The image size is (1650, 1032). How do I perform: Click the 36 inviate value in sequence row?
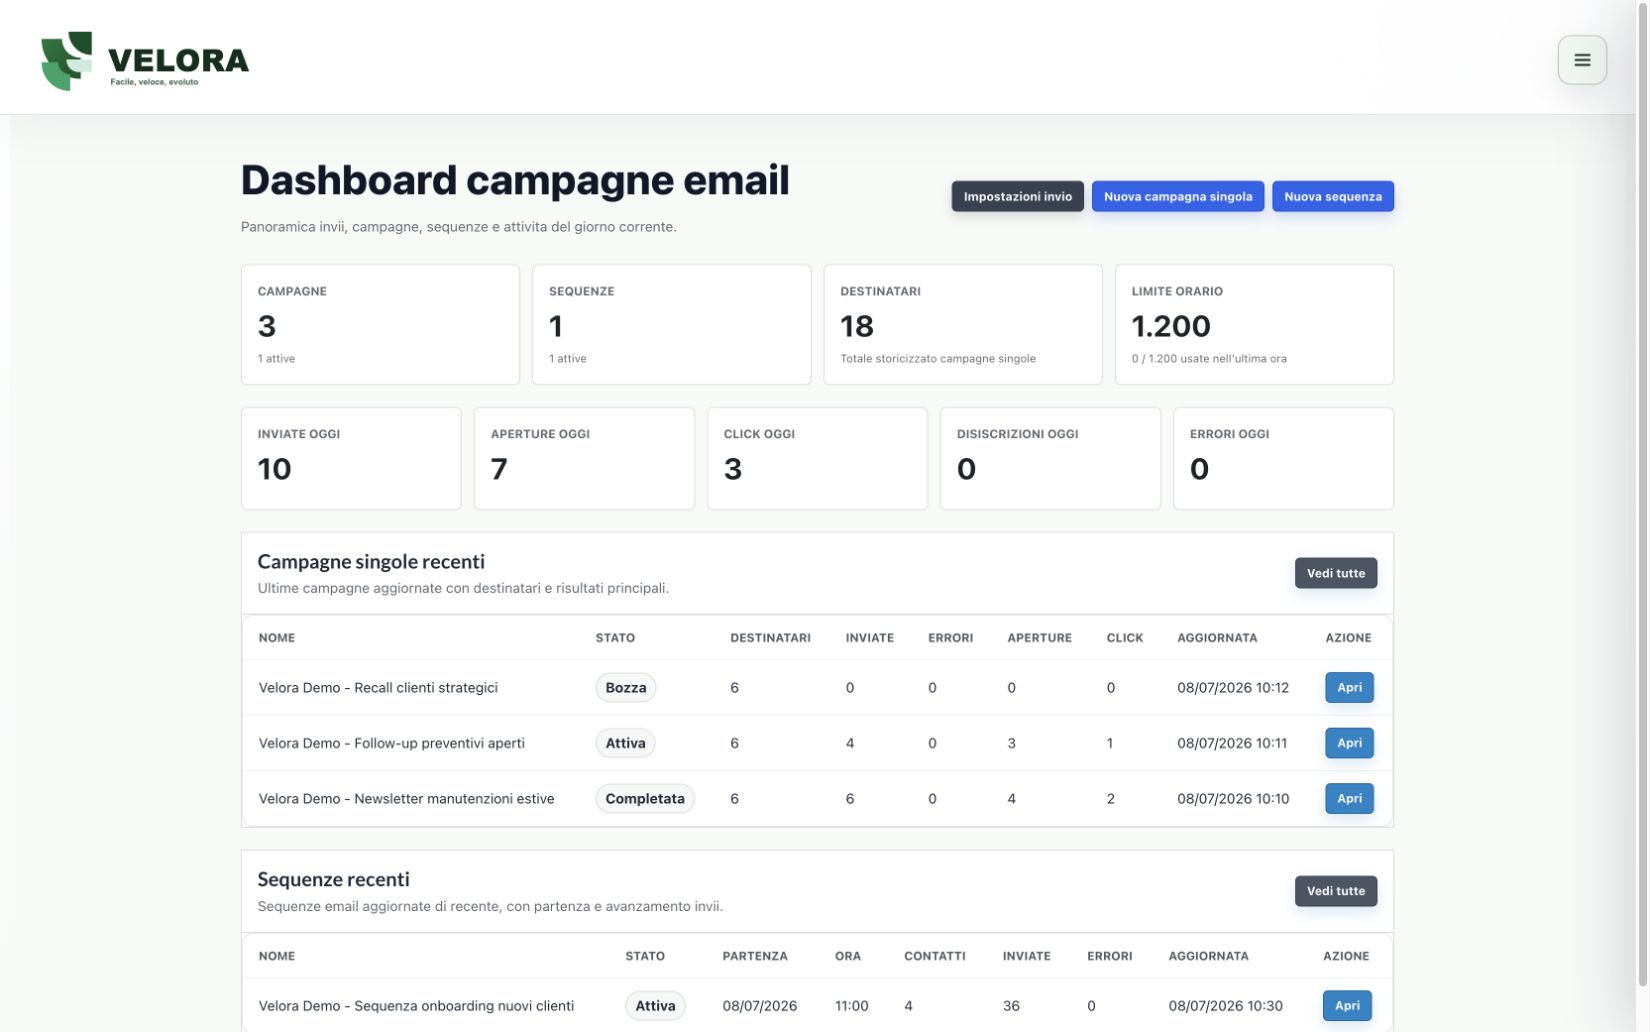(x=1011, y=1005)
